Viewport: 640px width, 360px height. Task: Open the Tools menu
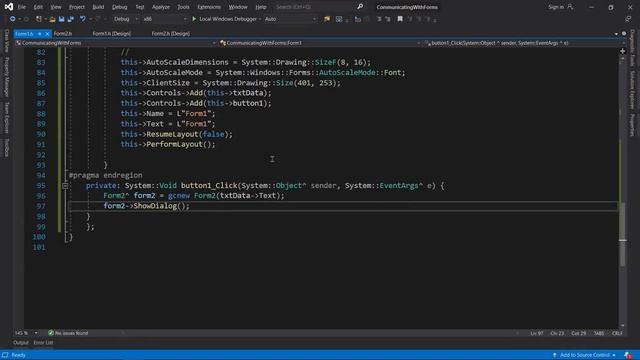coord(183,7)
